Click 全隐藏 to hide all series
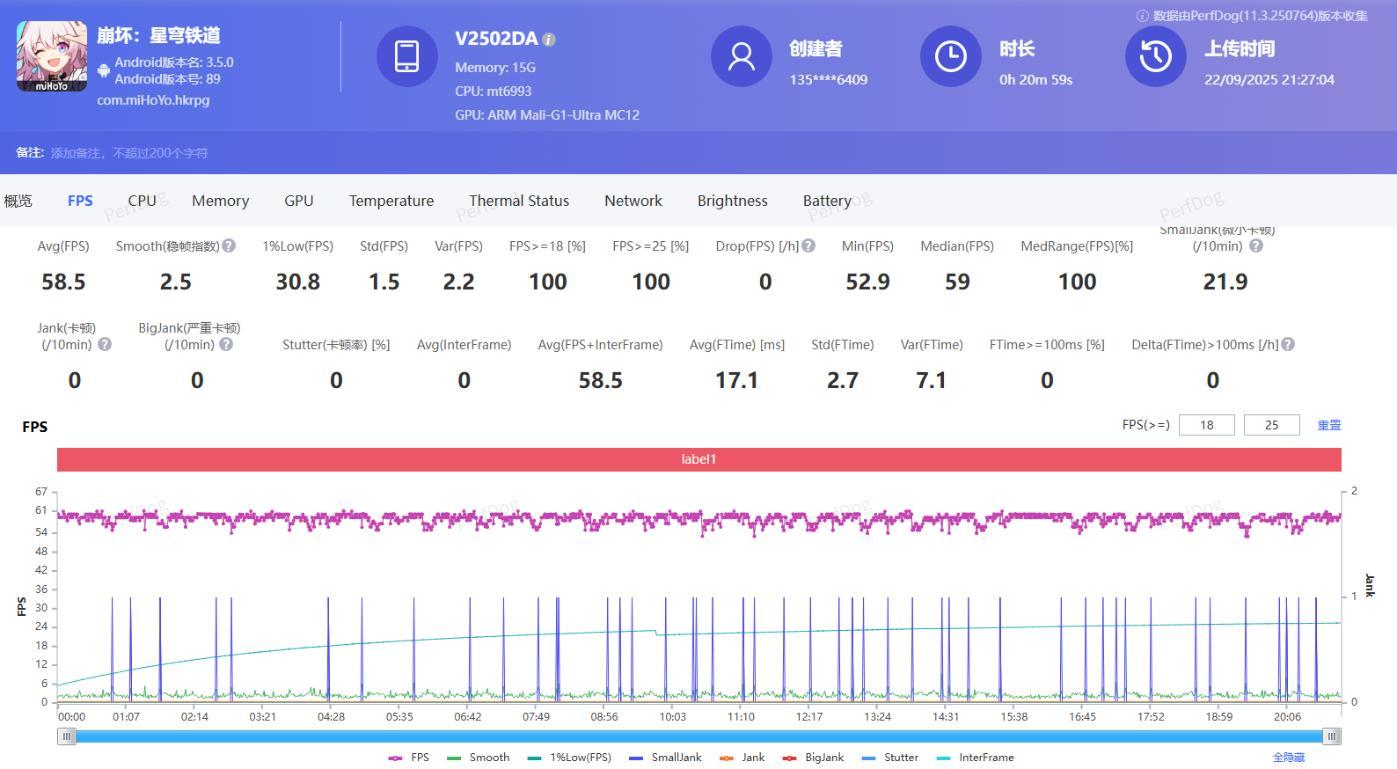 1288,758
